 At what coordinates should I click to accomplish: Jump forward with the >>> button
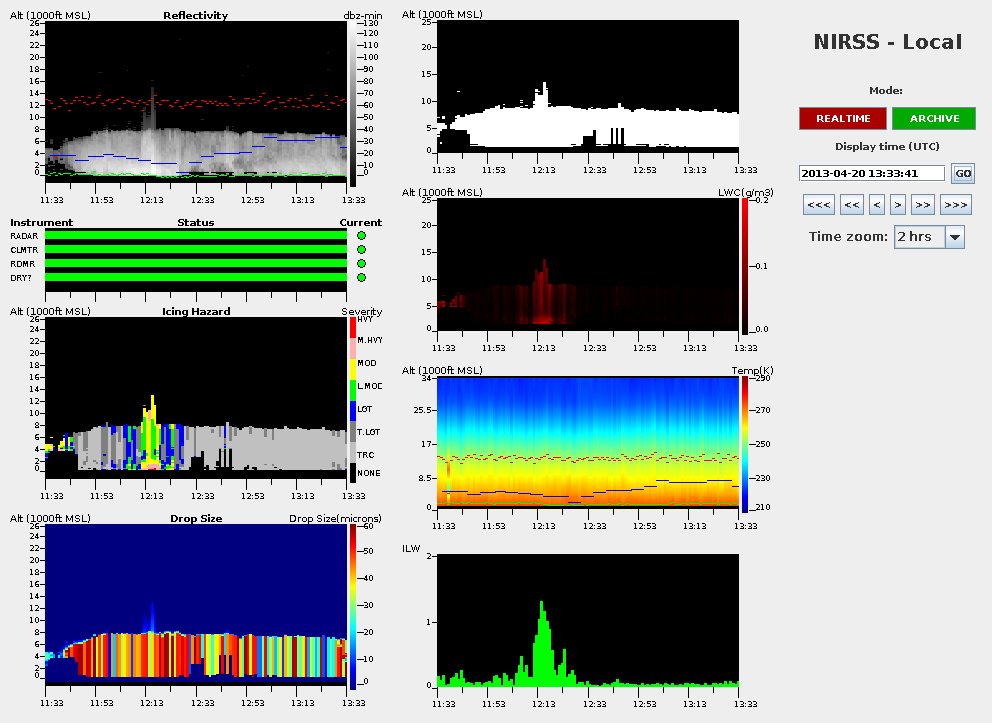[956, 205]
